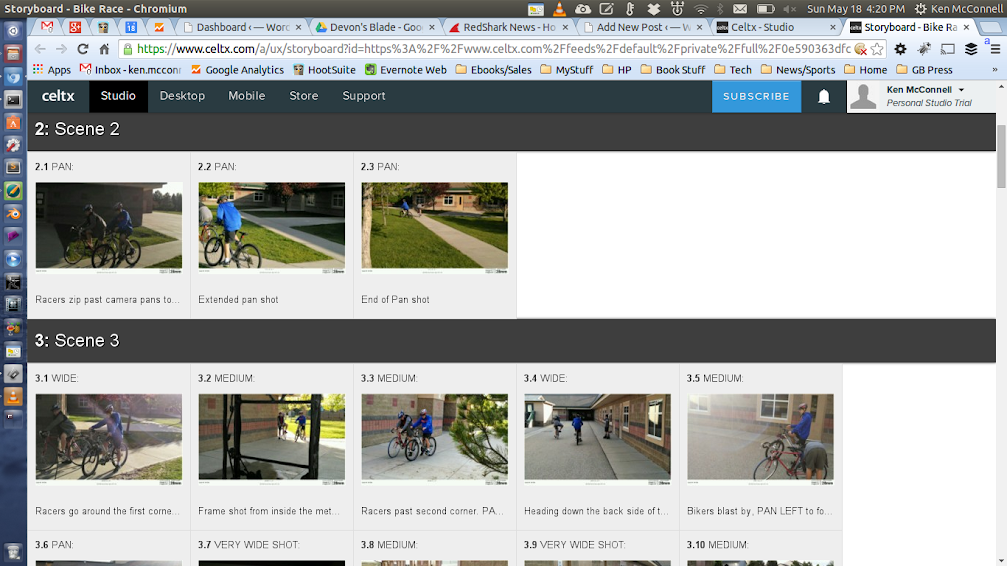
Task: Bookmark this page with the star icon
Action: pos(877,49)
